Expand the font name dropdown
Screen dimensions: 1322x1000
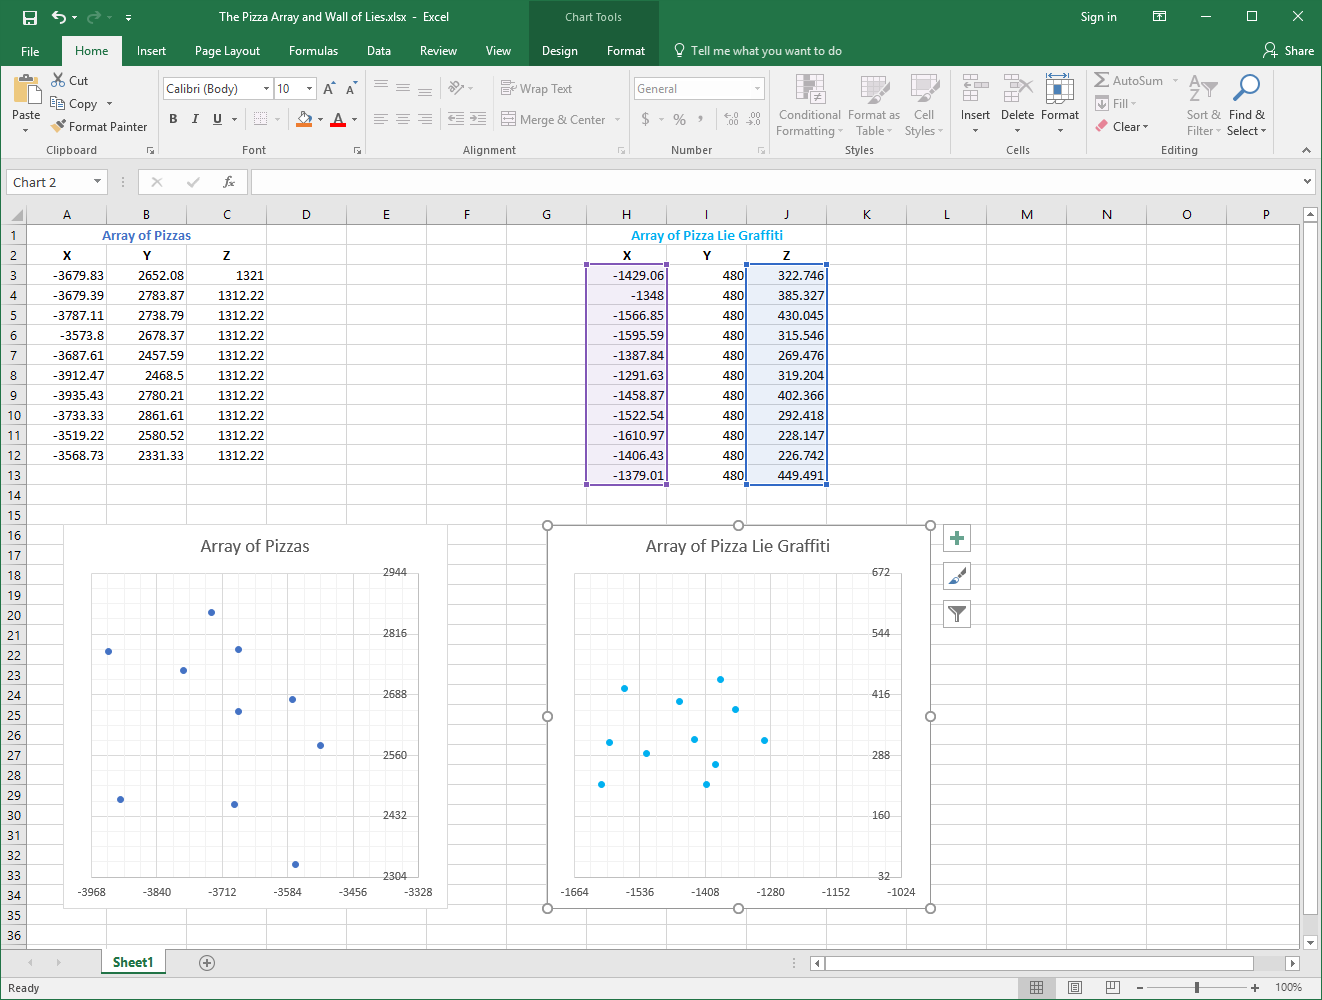coord(266,89)
